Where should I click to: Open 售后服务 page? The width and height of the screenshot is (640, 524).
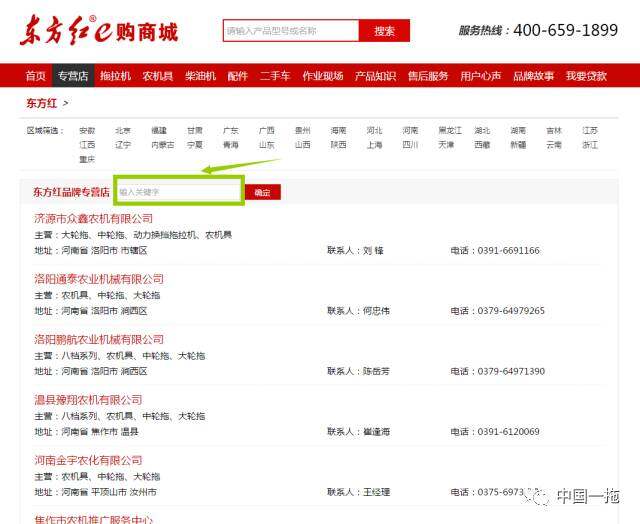pyautogui.click(x=428, y=76)
